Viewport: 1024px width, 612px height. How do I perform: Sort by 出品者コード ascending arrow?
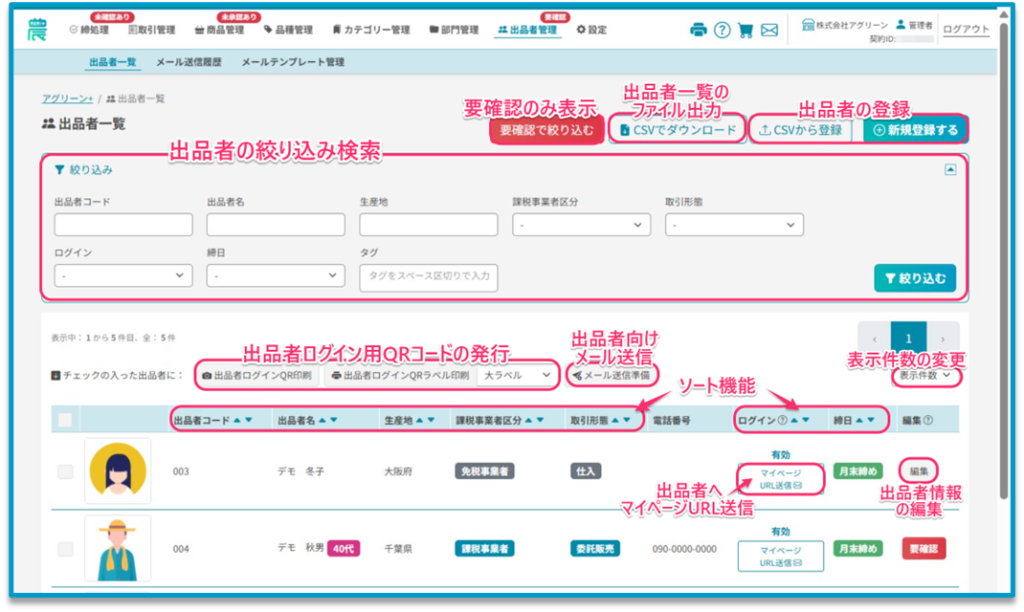pyautogui.click(x=236, y=421)
